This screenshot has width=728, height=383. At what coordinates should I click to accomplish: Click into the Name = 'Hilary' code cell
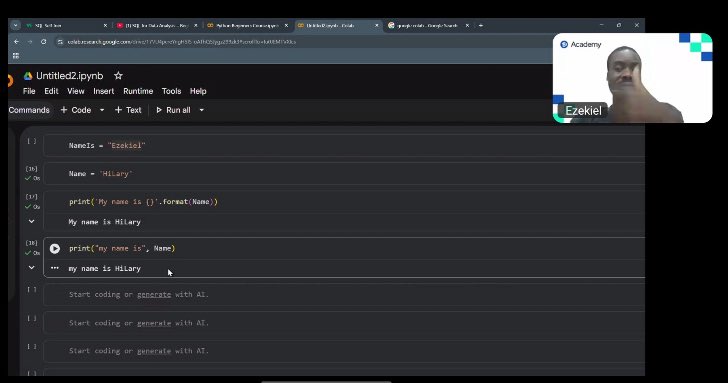[344, 174]
